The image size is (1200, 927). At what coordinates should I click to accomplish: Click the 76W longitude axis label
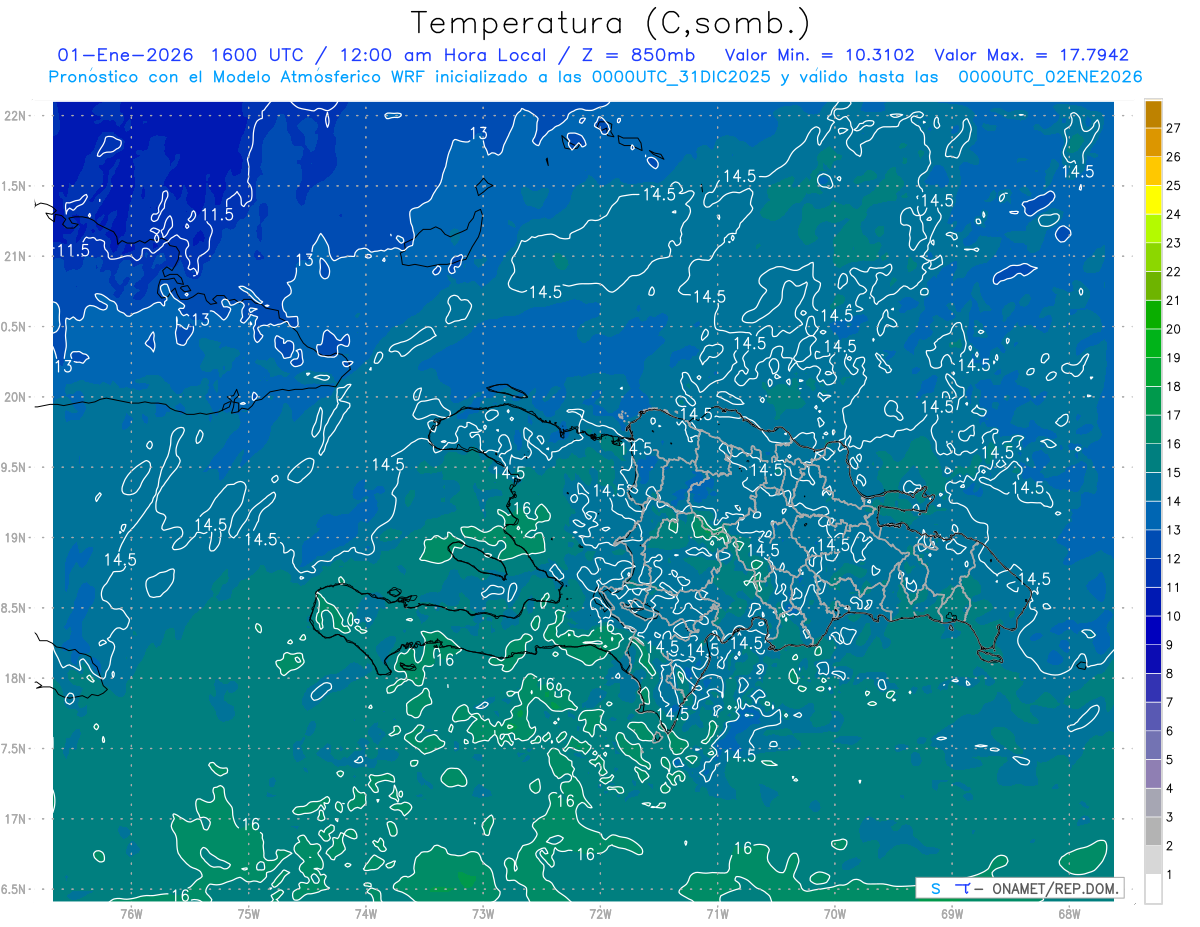click(x=131, y=913)
